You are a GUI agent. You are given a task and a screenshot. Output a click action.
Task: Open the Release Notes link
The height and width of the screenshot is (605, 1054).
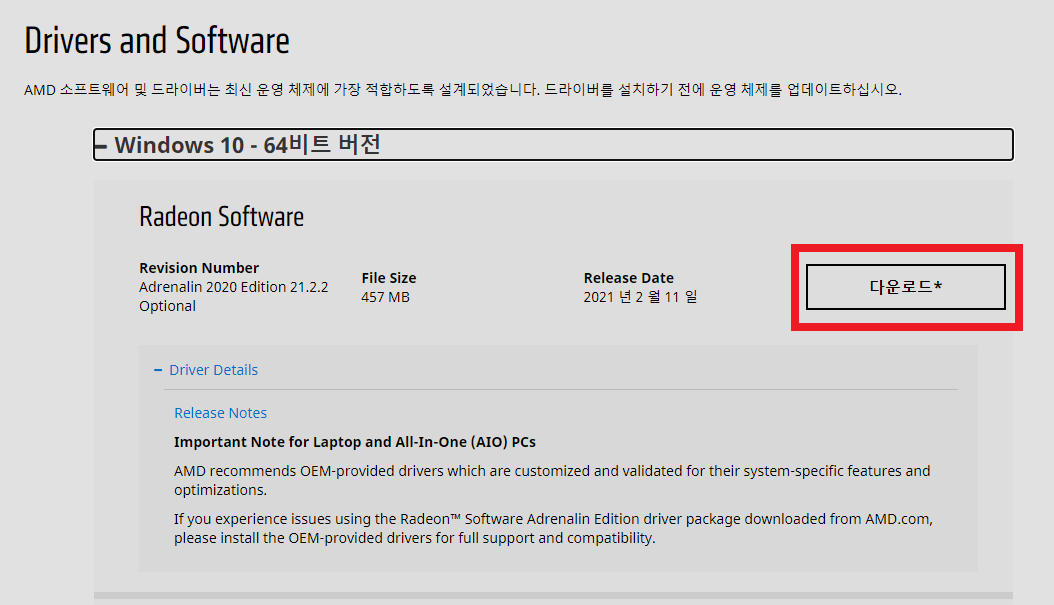[220, 413]
